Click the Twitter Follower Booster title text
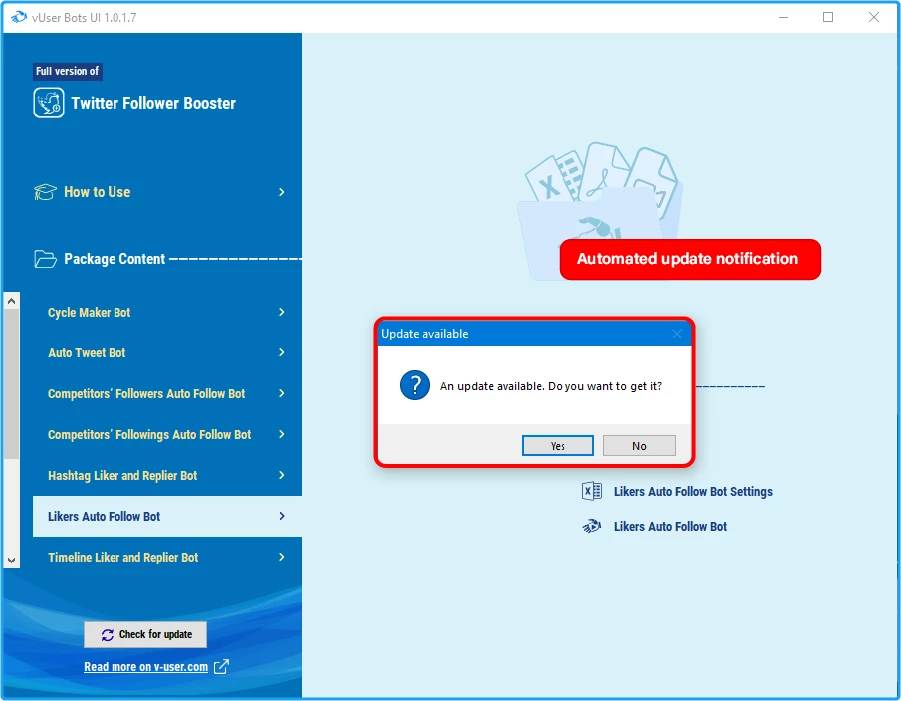 [x=153, y=103]
